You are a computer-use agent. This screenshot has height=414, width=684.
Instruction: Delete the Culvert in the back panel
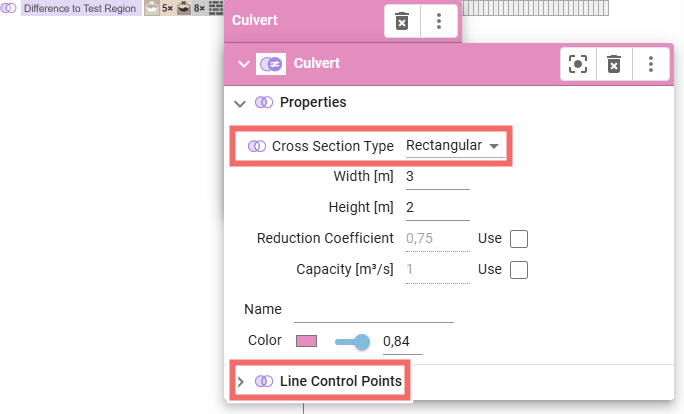click(x=402, y=21)
